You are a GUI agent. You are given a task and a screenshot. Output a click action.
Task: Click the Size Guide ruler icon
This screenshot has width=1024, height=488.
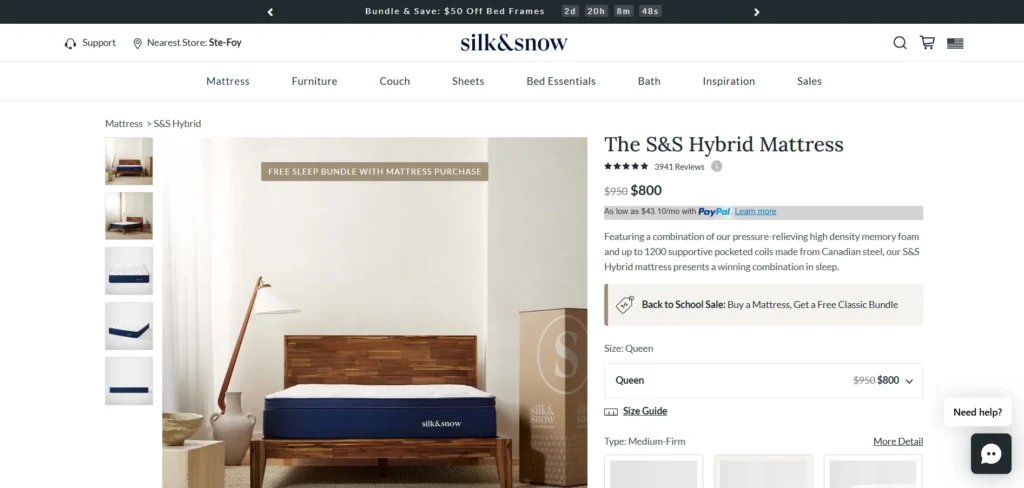click(611, 412)
